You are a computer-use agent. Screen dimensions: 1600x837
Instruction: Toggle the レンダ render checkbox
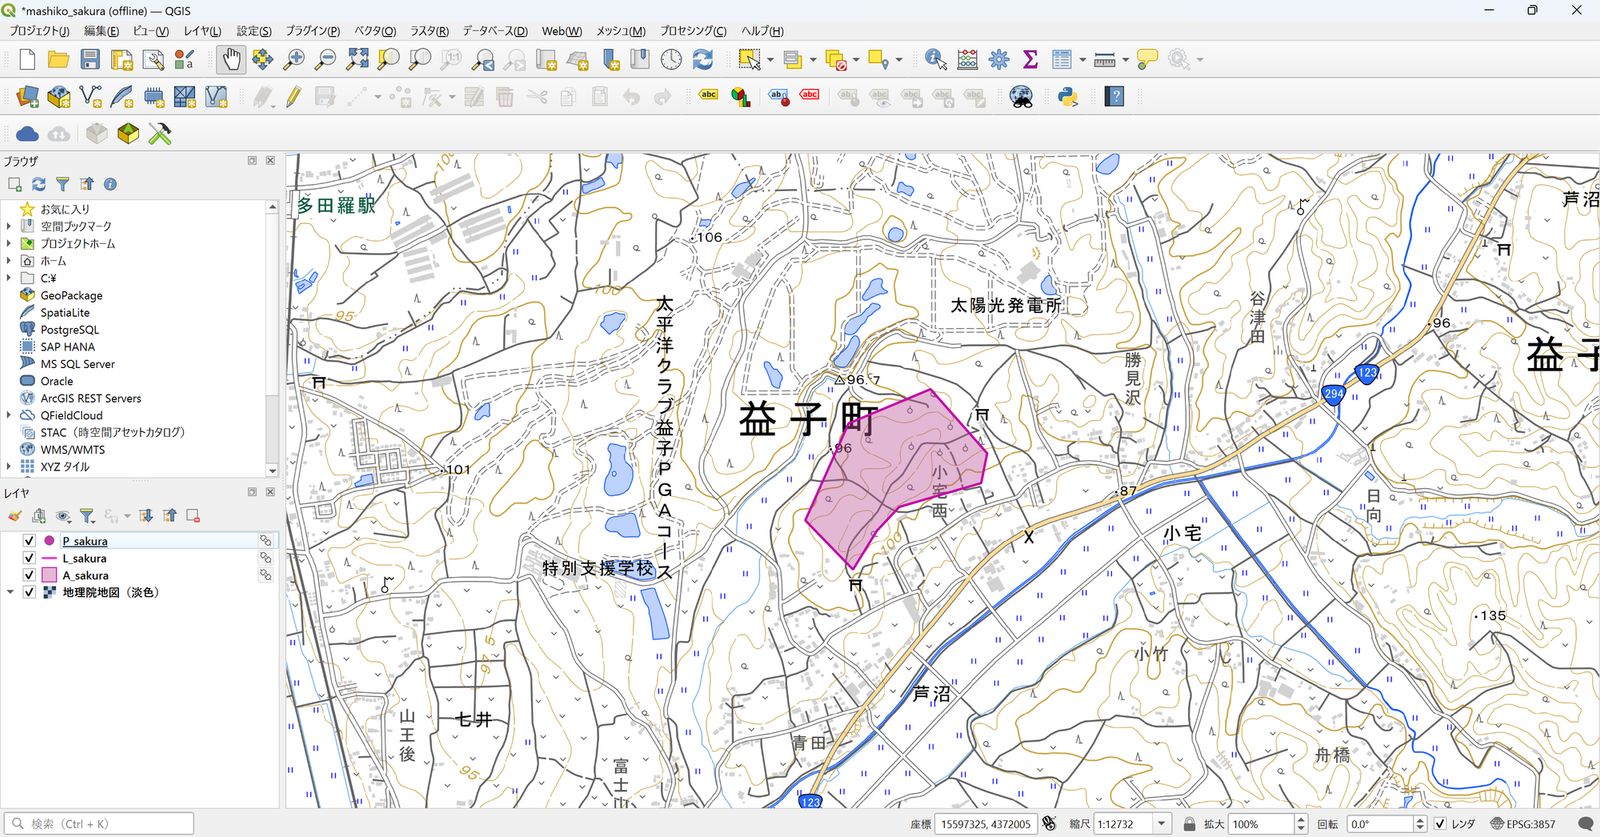tap(1440, 824)
